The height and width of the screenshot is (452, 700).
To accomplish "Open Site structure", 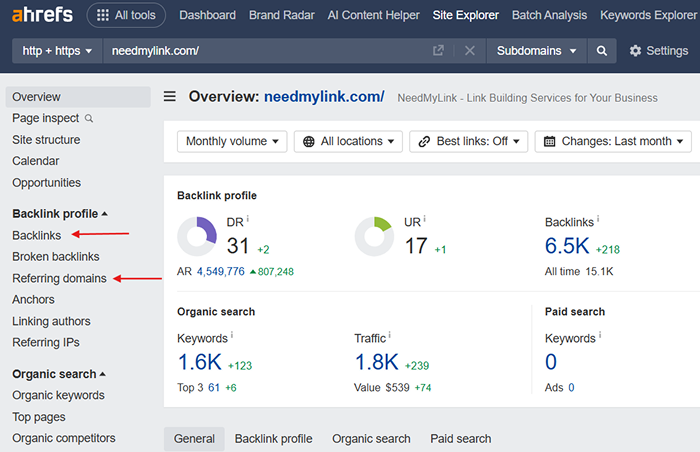I will point(46,140).
